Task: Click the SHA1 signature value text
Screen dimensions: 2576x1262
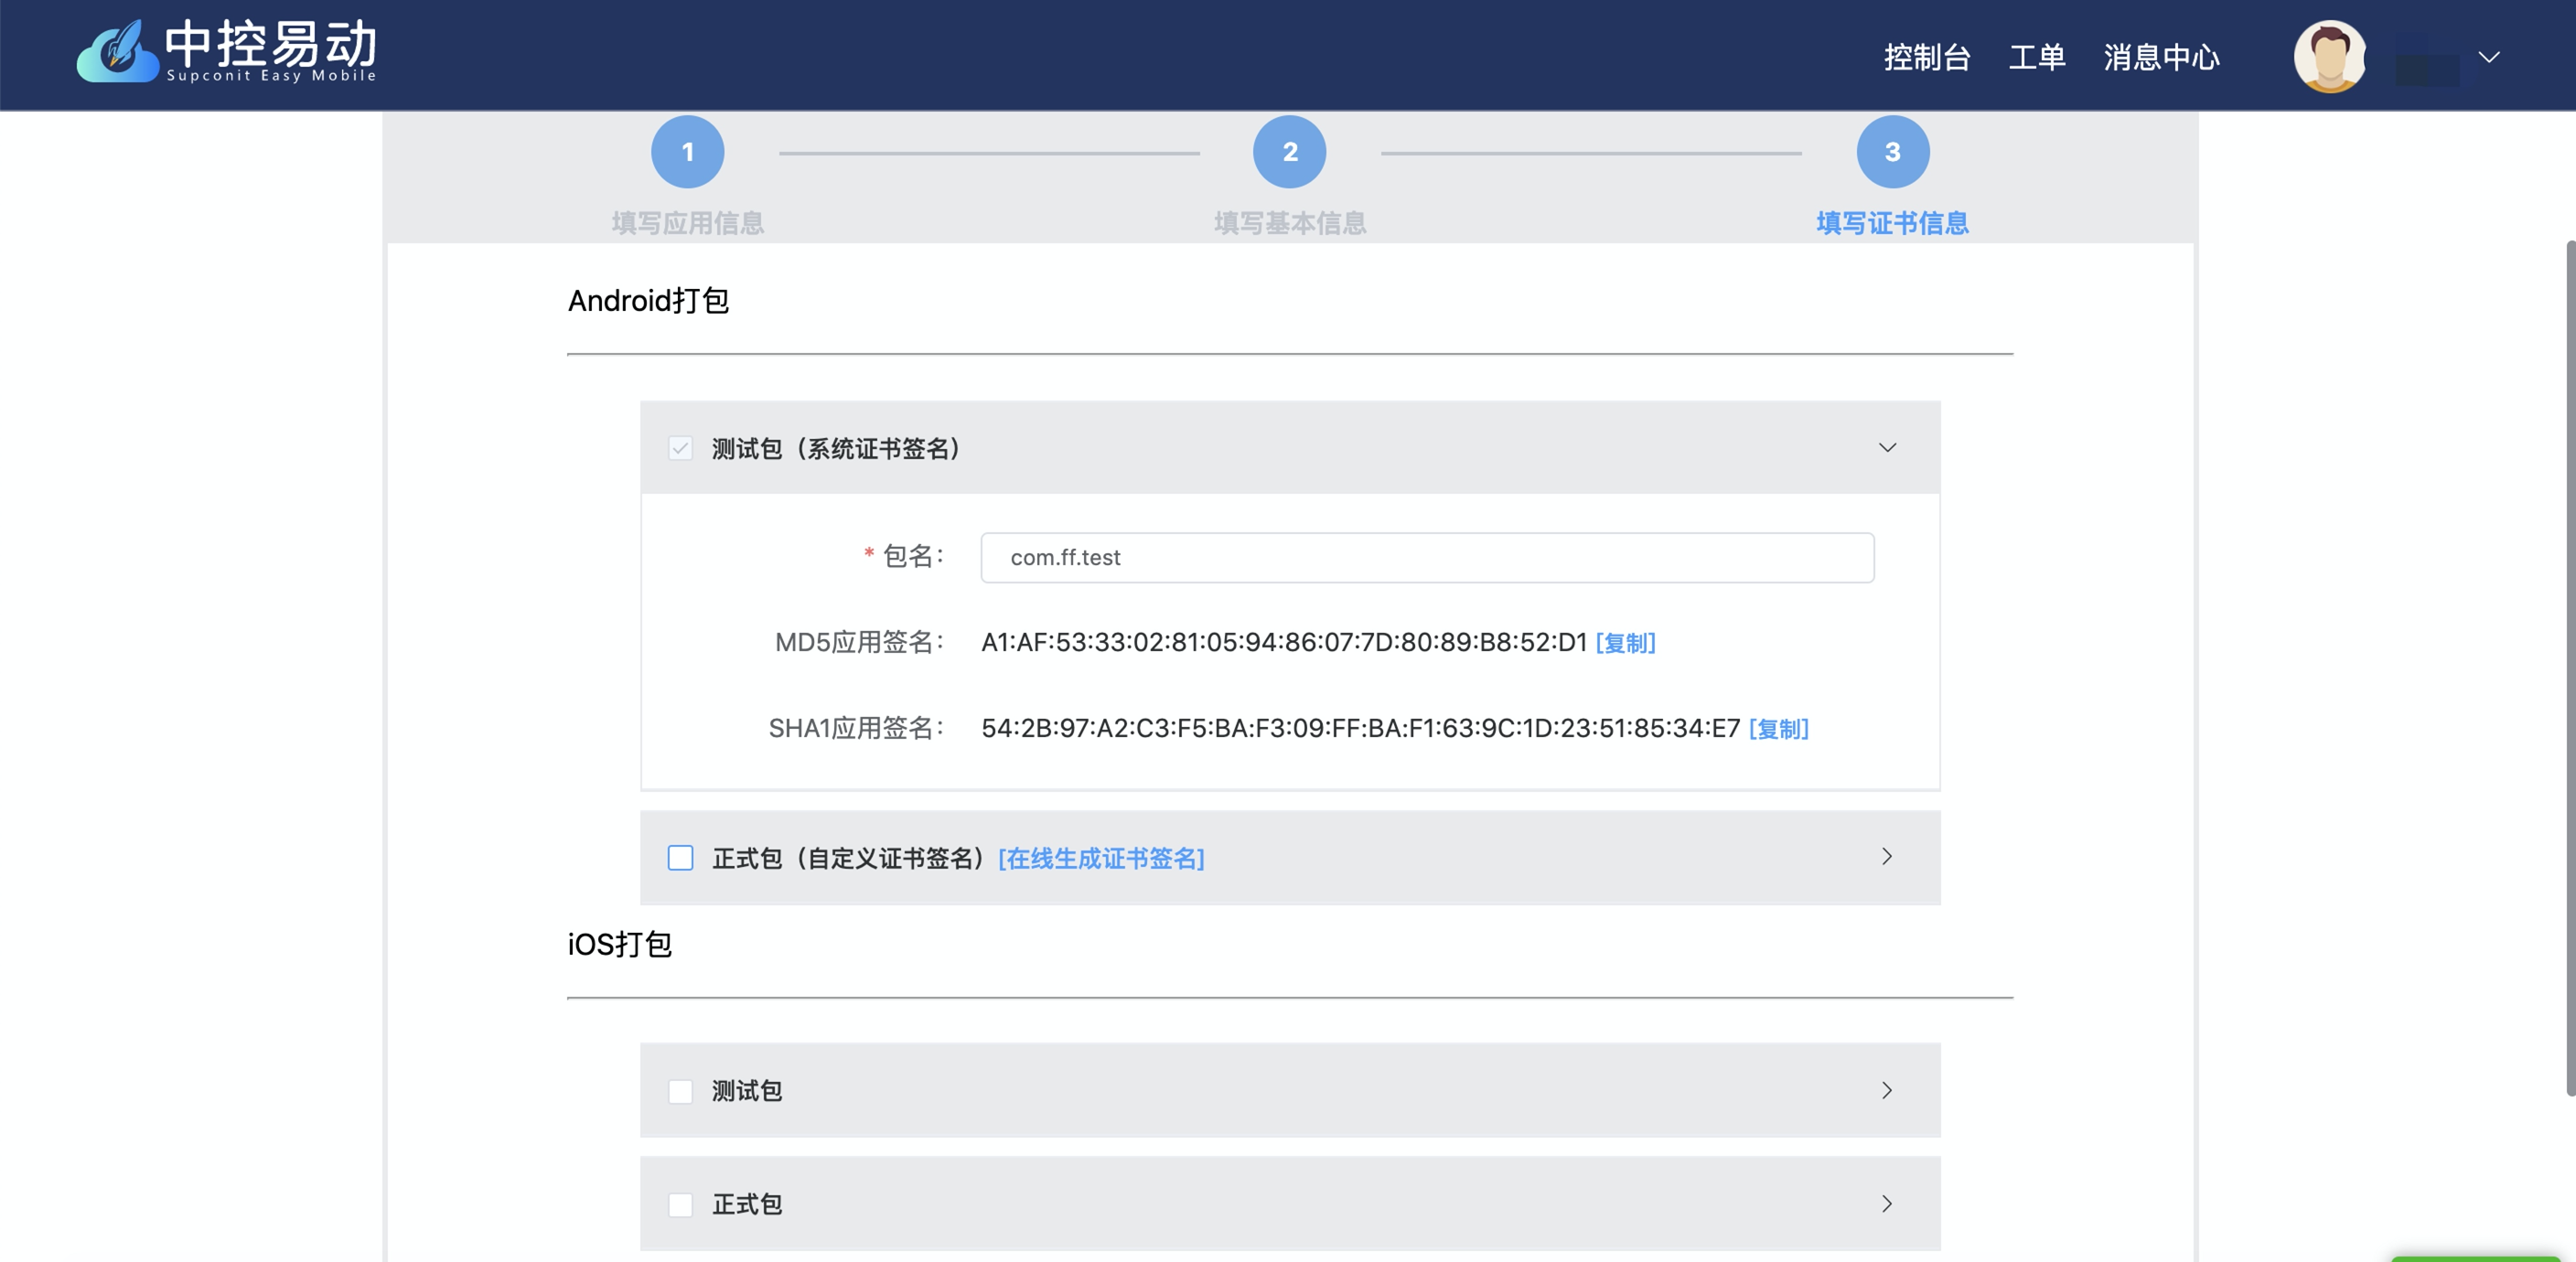Action: coord(1360,728)
